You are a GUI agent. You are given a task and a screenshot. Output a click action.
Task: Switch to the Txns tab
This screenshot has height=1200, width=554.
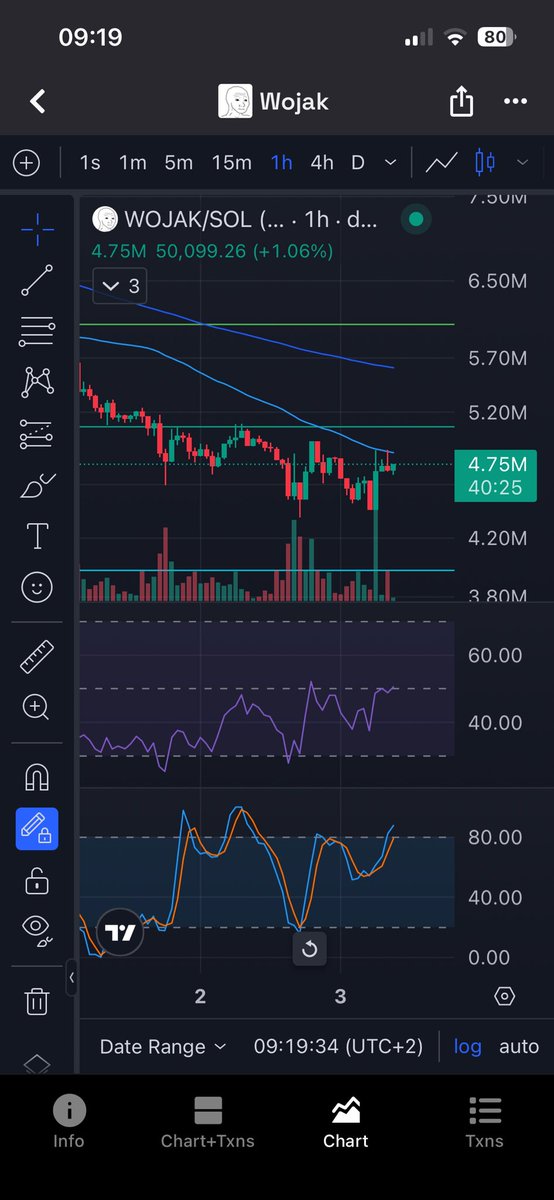pyautogui.click(x=485, y=1120)
